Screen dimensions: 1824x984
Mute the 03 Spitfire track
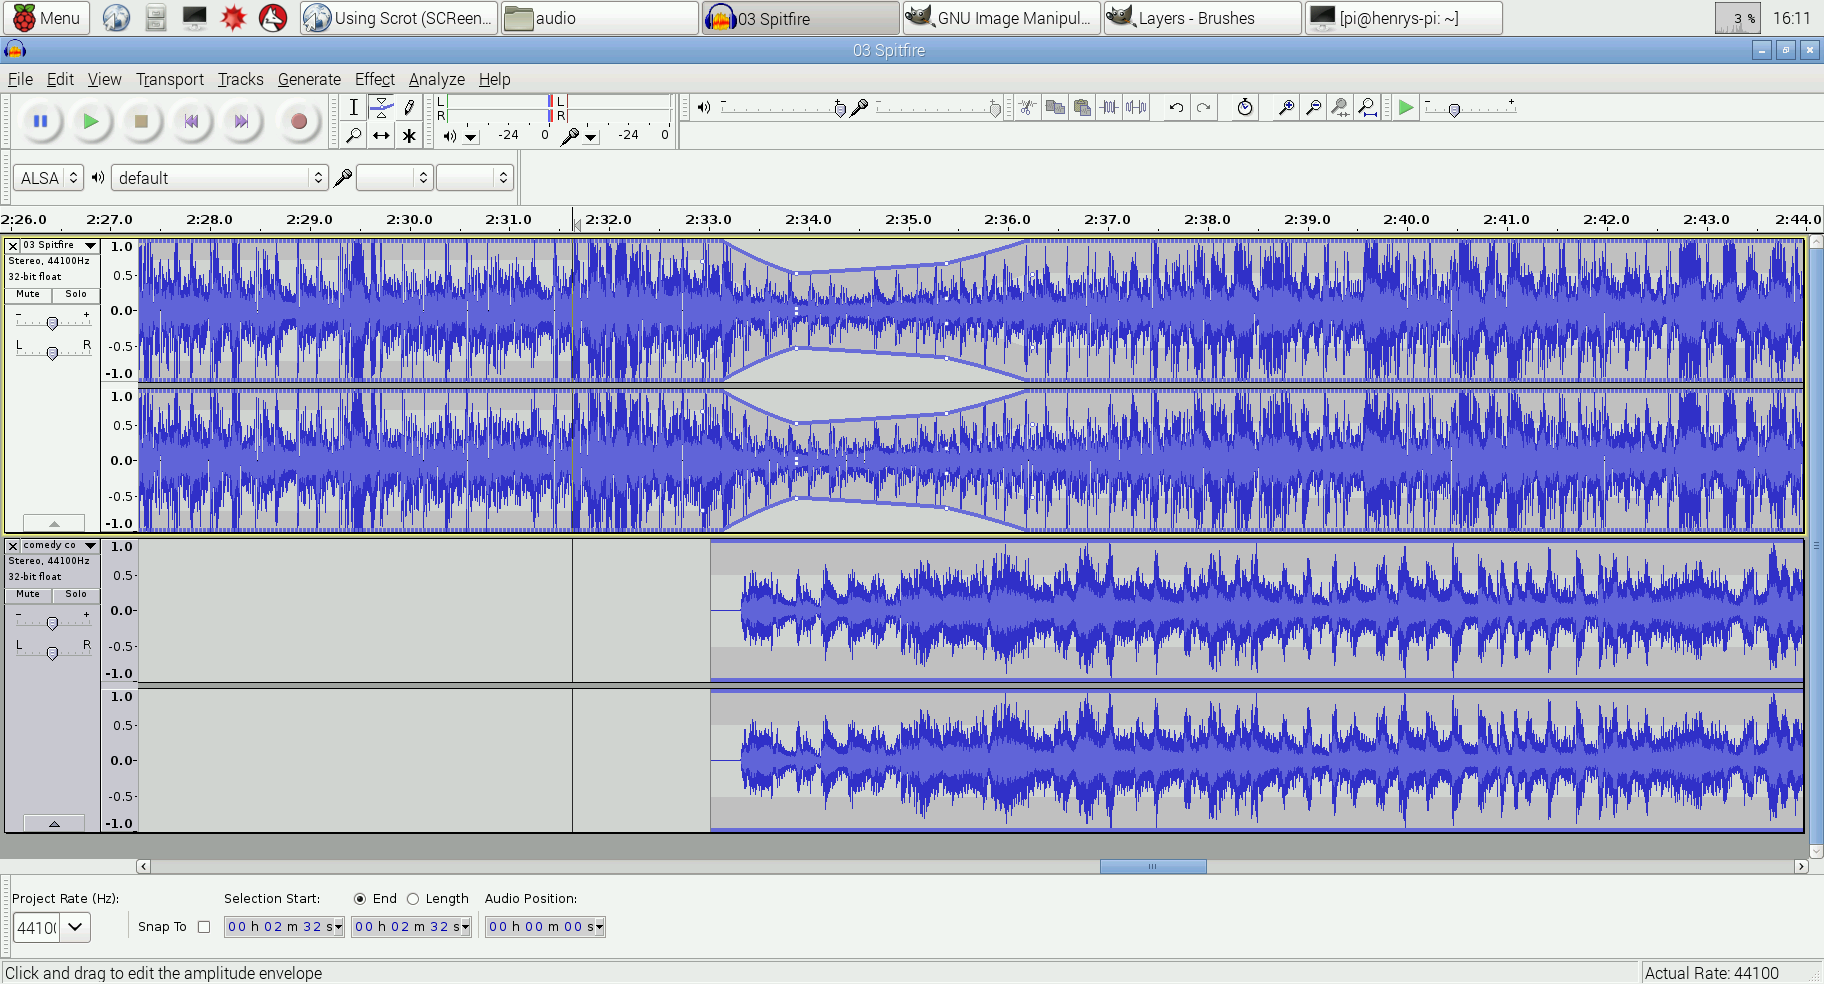pos(28,294)
